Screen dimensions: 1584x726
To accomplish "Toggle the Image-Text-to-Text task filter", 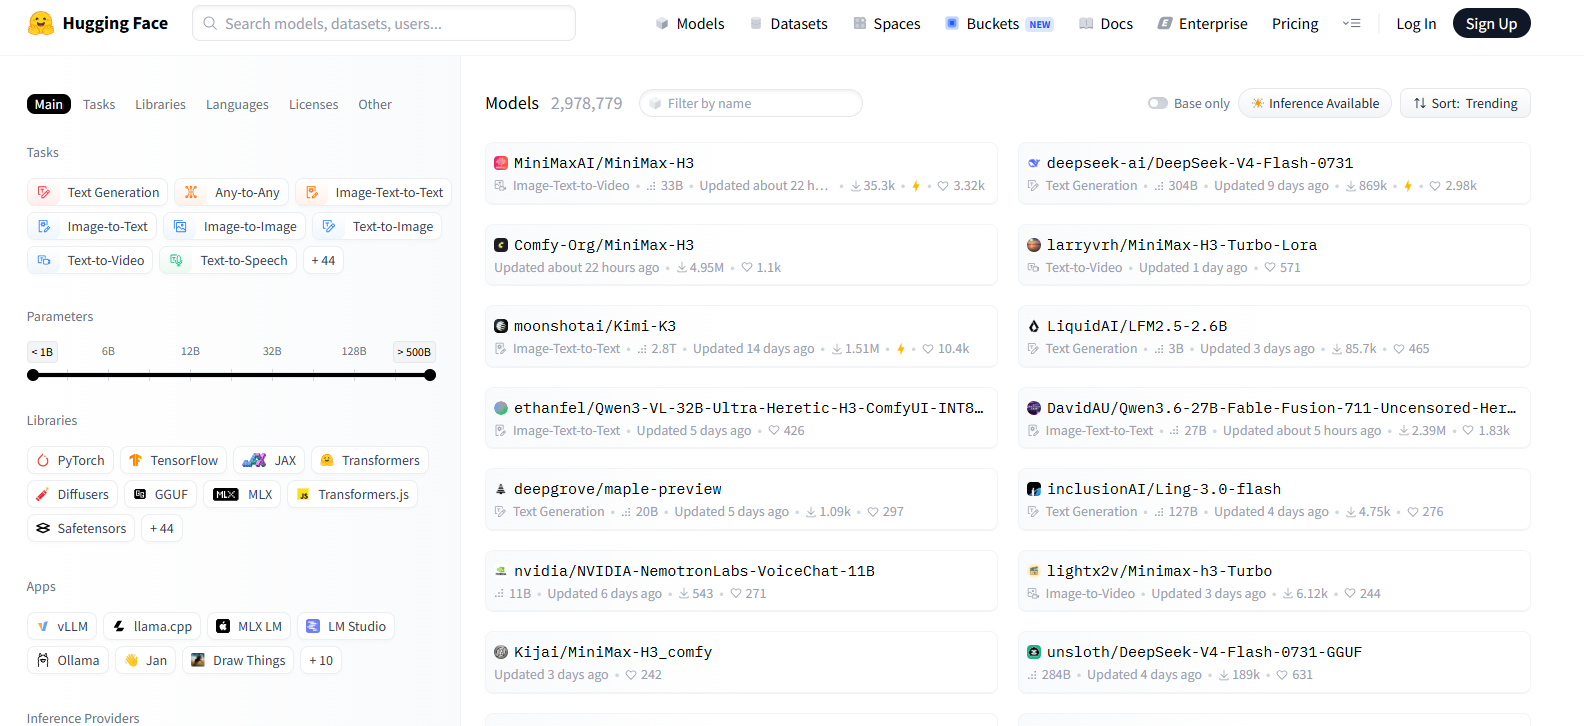I will point(374,193).
